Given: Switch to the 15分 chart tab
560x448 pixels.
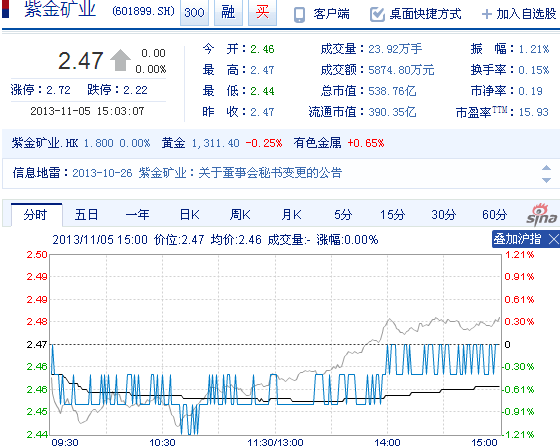Looking at the screenshot, I should point(392,215).
